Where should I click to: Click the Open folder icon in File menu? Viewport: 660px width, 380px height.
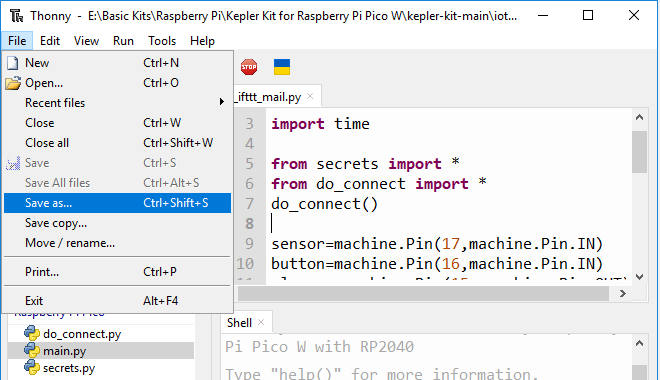click(x=13, y=83)
